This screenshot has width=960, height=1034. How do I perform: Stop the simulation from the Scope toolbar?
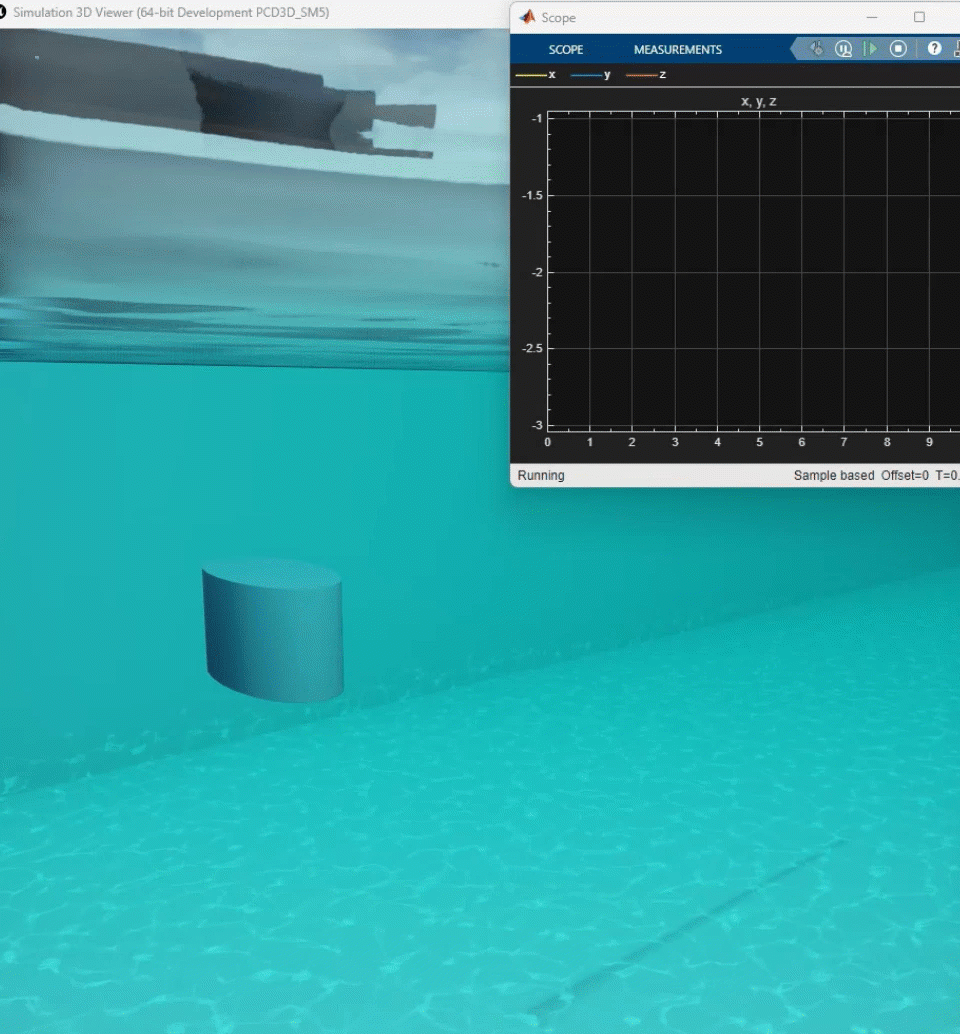(899, 49)
